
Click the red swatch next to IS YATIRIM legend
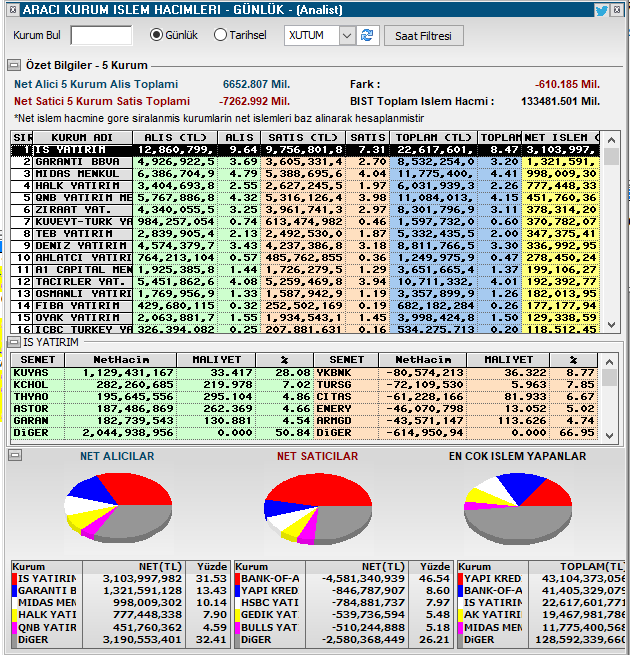coord(14,579)
